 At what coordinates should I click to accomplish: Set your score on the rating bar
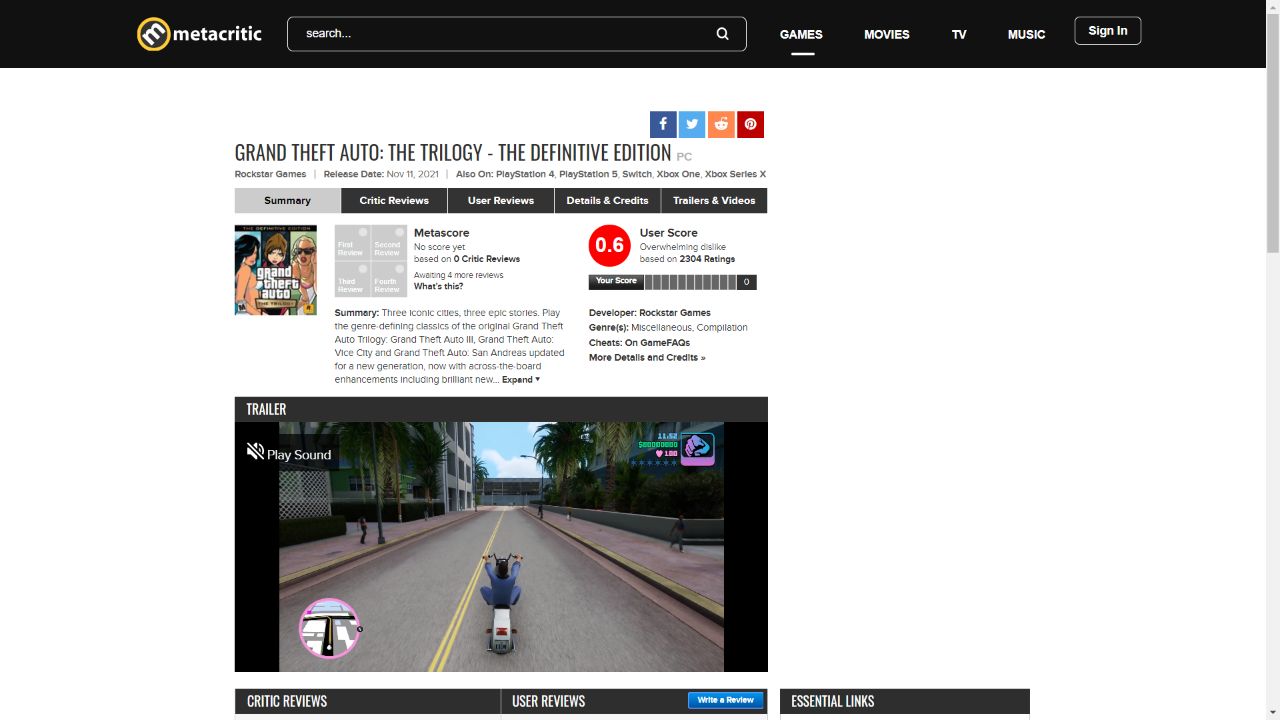pos(689,282)
